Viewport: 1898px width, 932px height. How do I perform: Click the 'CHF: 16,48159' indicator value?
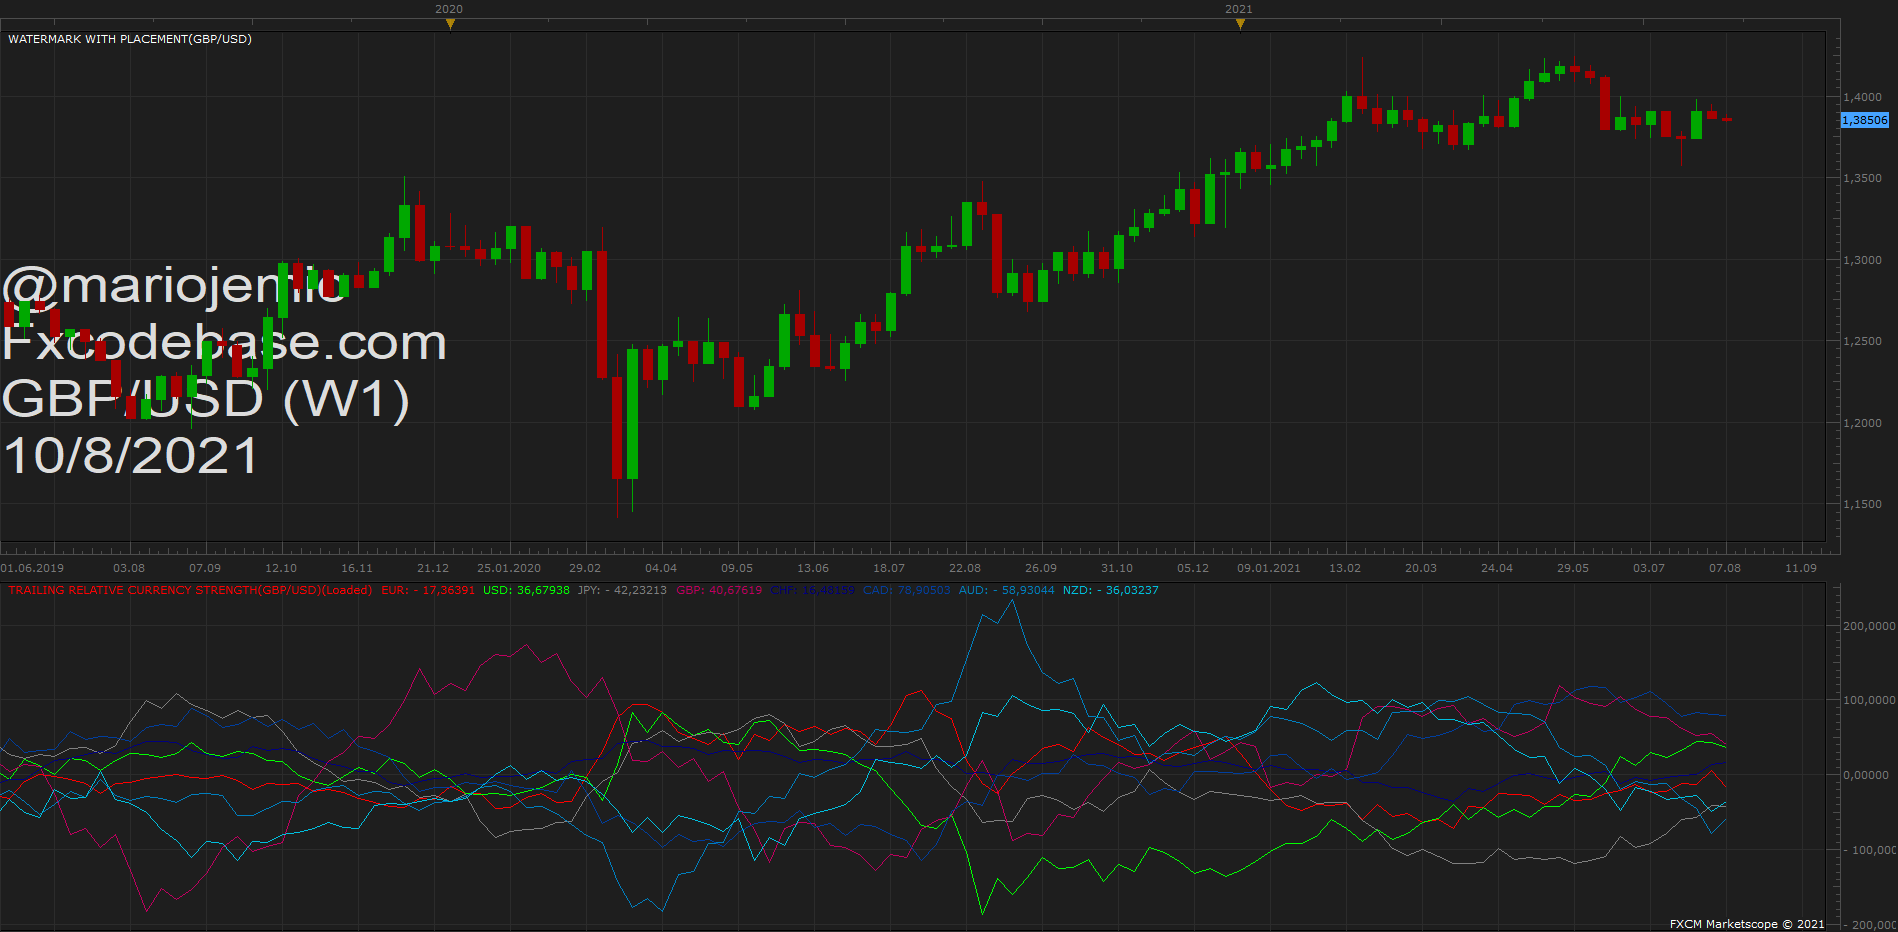pyautogui.click(x=813, y=590)
